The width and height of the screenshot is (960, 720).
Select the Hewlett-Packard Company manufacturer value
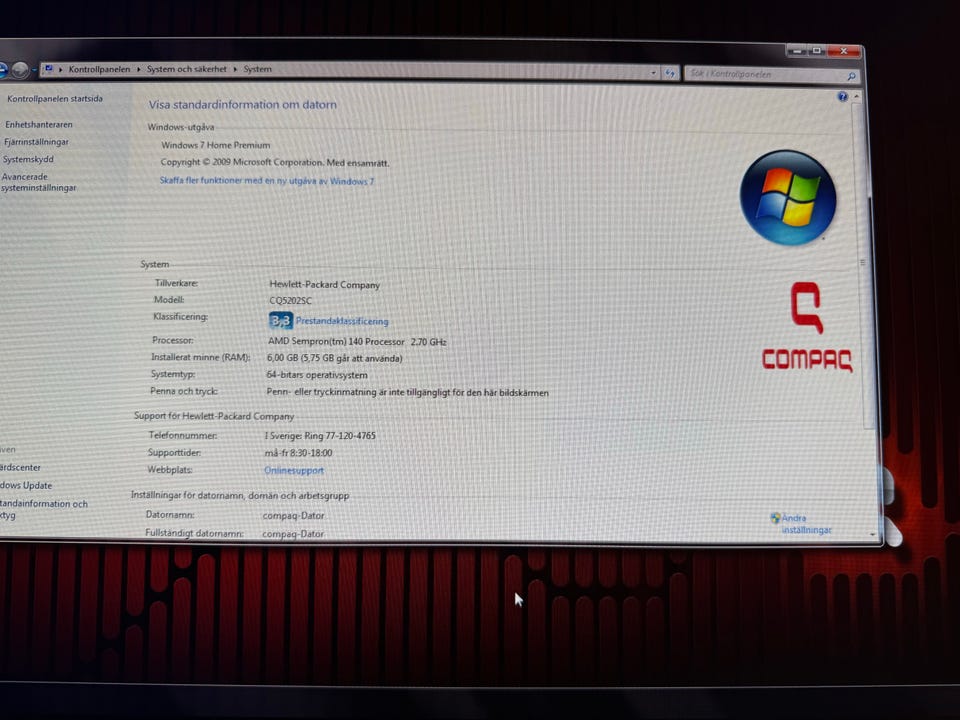click(324, 285)
